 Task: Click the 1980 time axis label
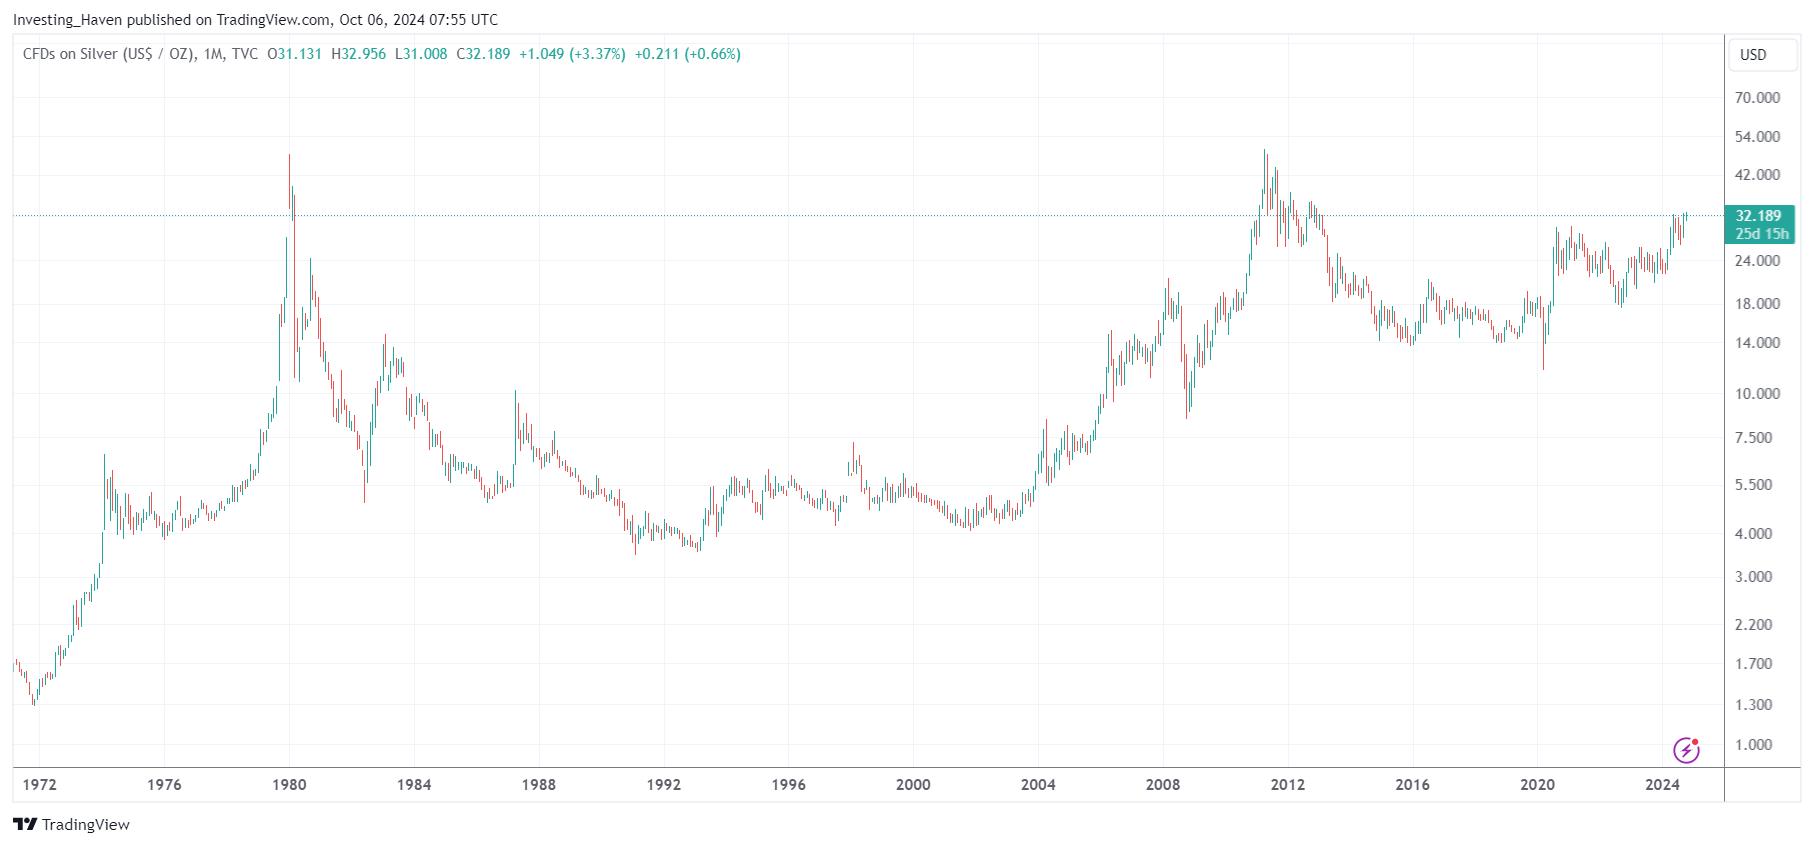coord(289,785)
